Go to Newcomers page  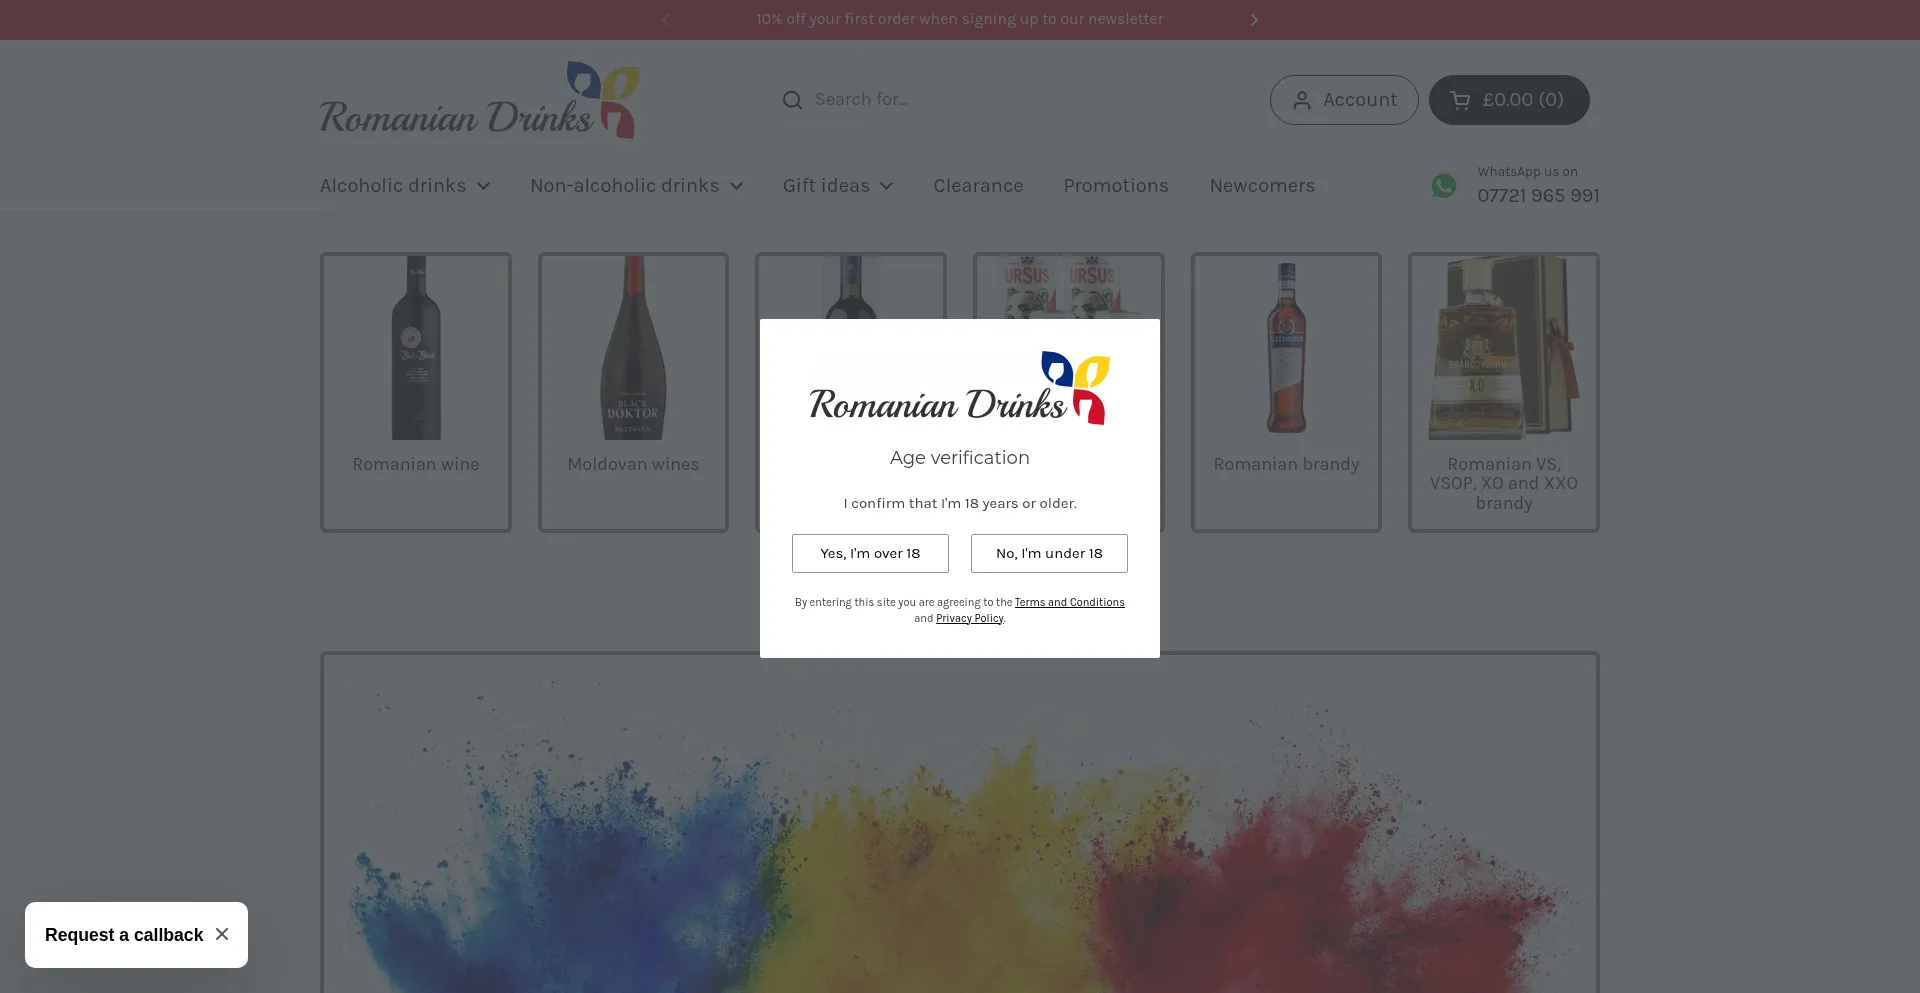click(x=1262, y=186)
